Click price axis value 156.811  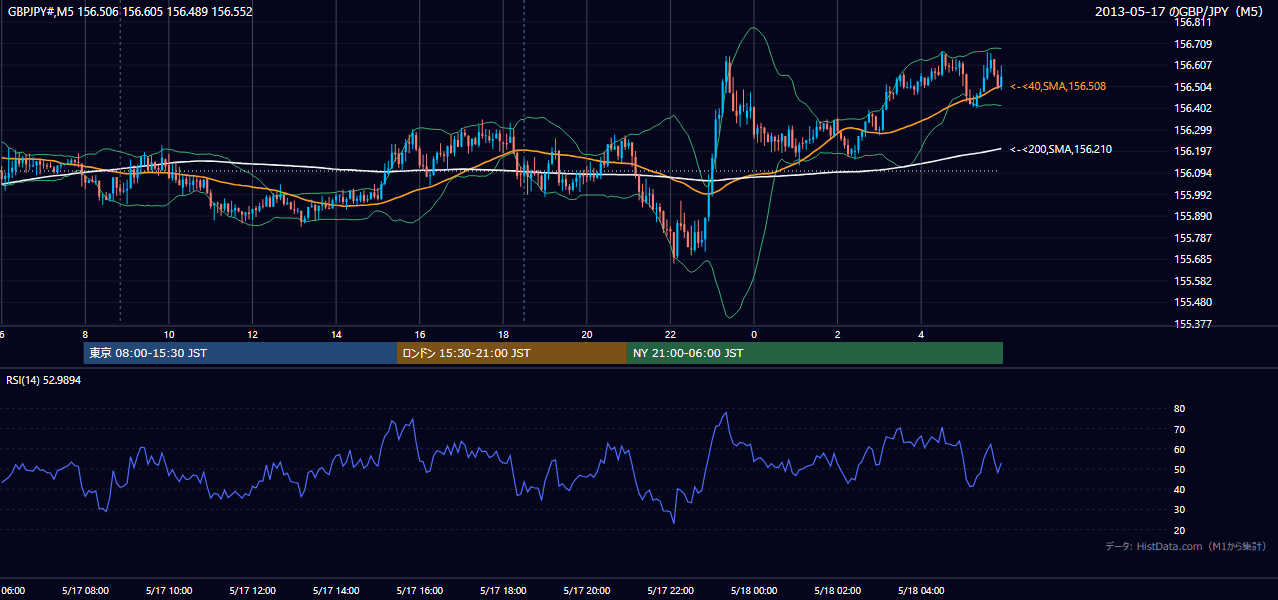tap(1193, 22)
